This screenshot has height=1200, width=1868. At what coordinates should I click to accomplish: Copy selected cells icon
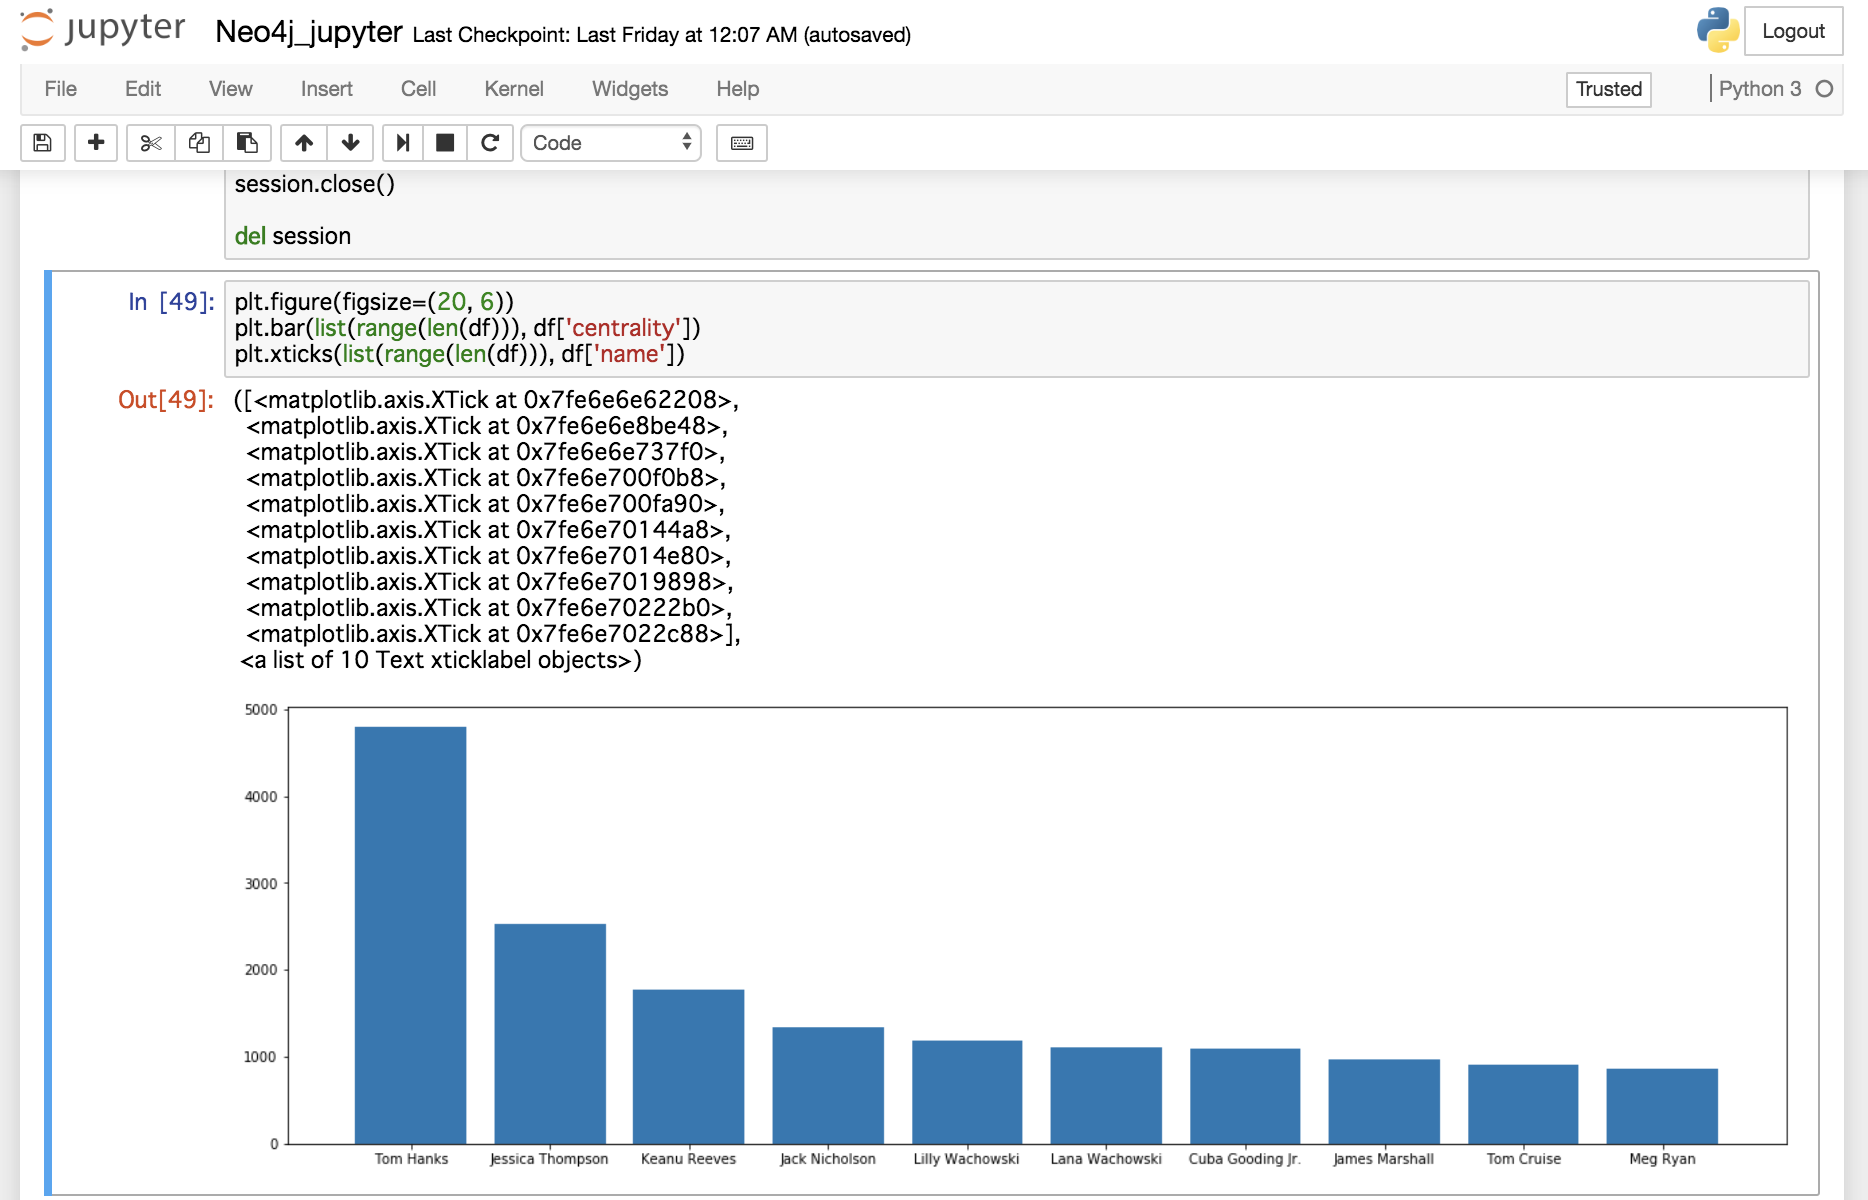pyautogui.click(x=199, y=143)
